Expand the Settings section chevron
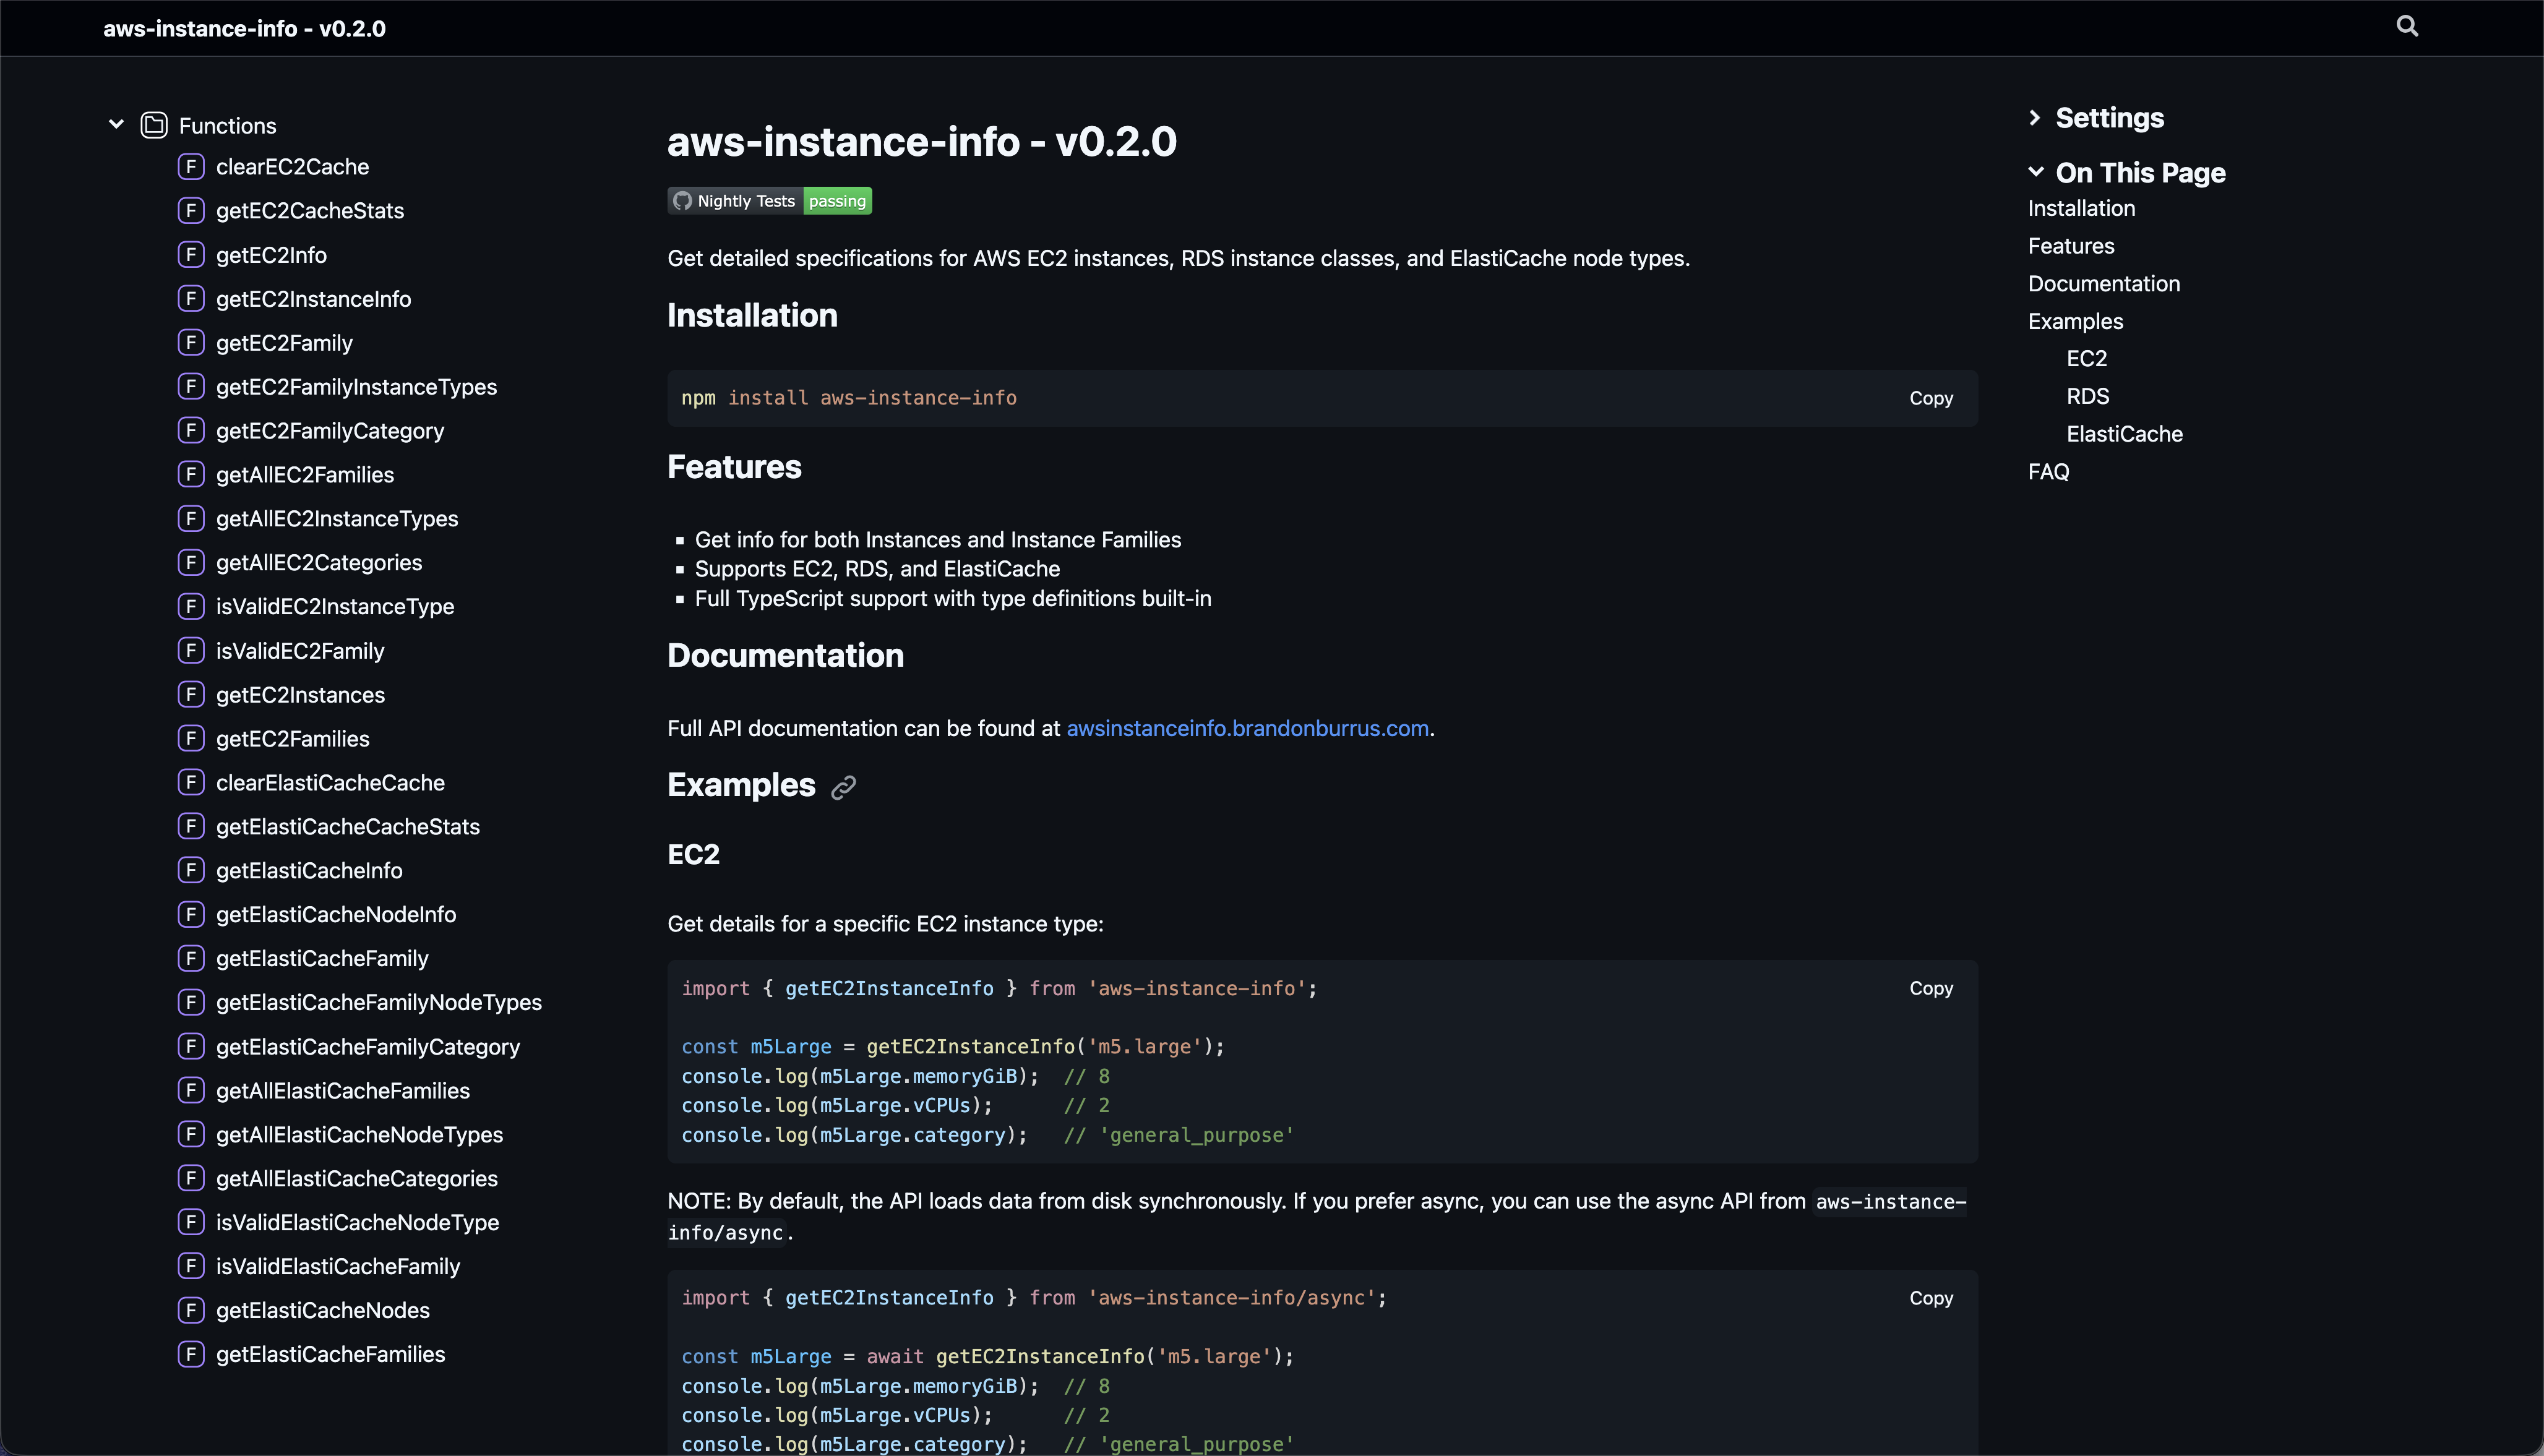 (2037, 117)
